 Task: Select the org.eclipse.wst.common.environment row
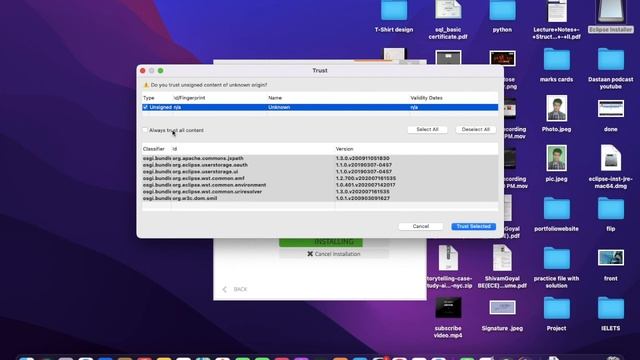320,185
